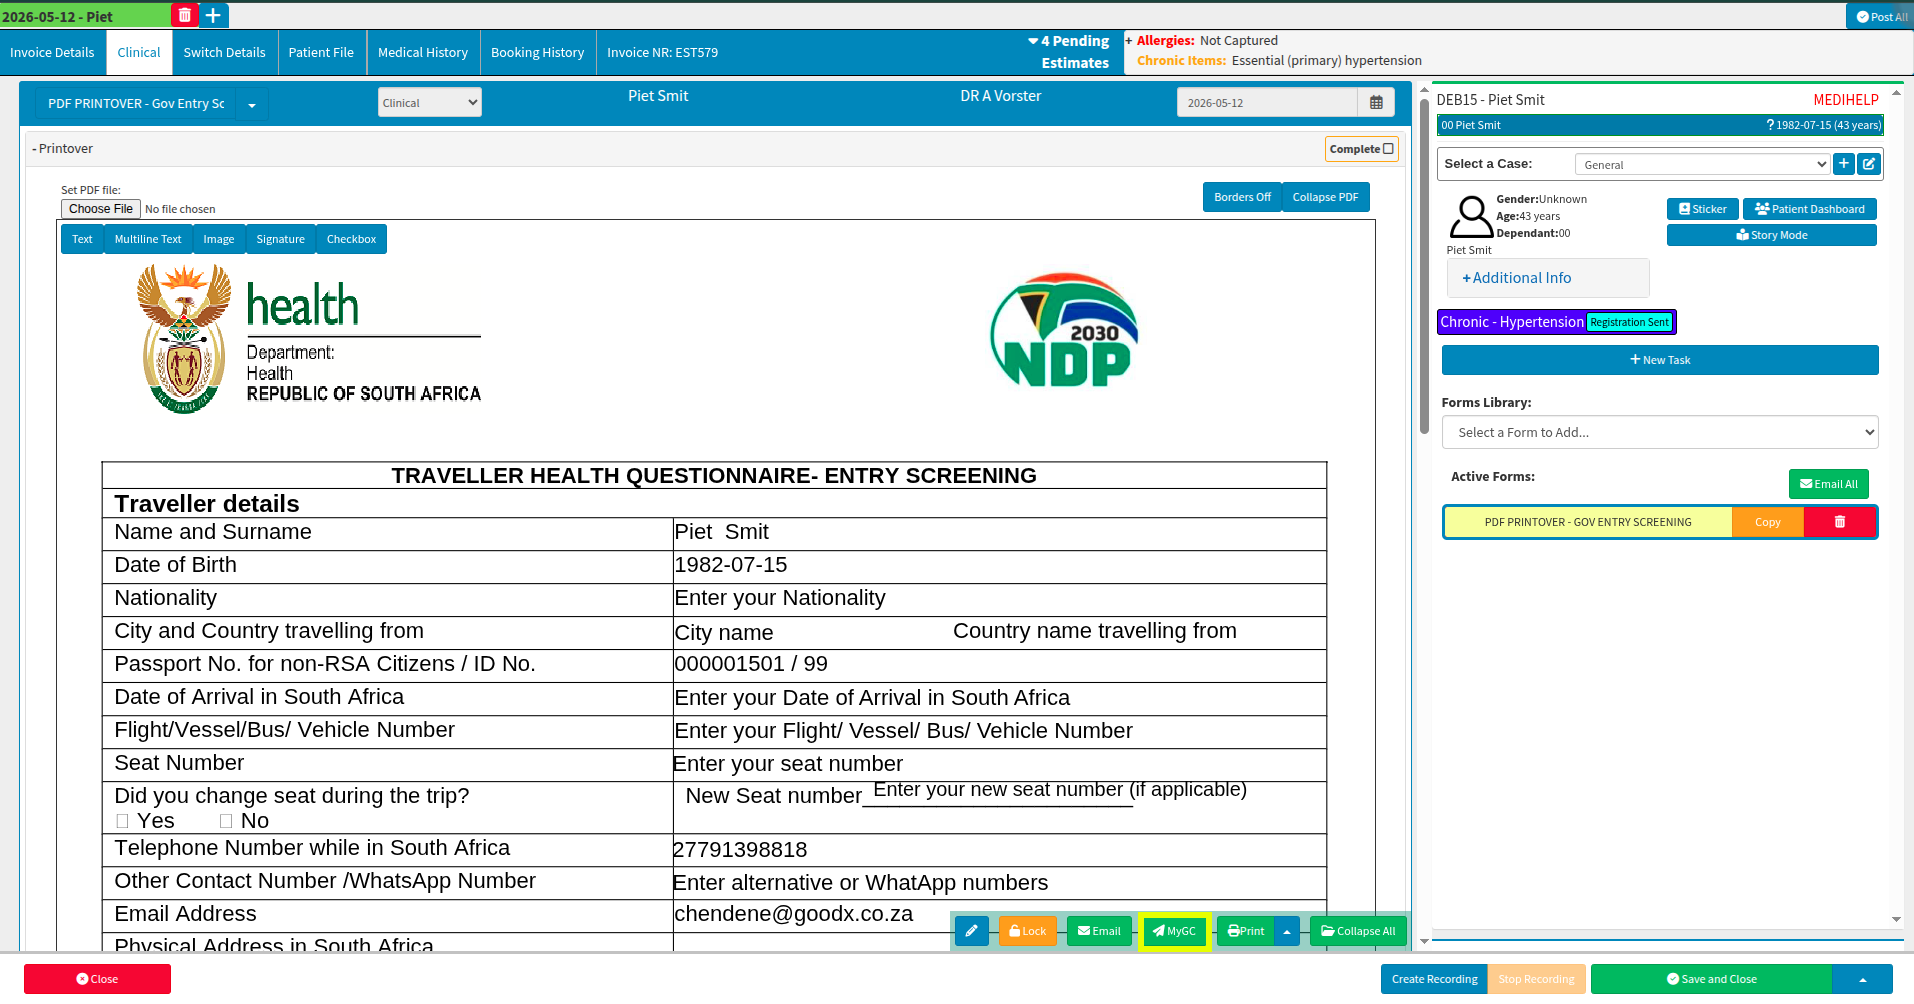Add a new case with plus icon

(x=1844, y=164)
